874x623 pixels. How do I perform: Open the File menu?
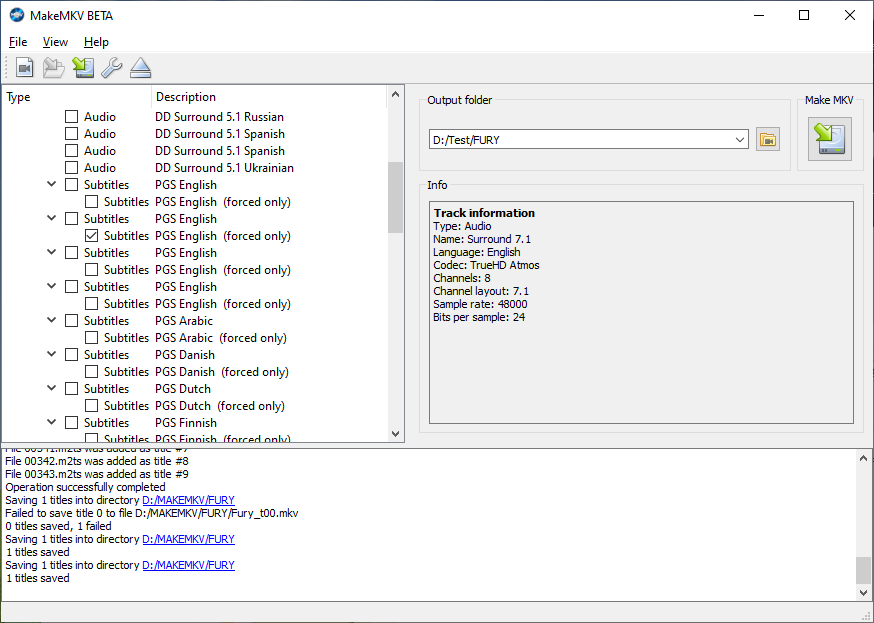coord(18,42)
